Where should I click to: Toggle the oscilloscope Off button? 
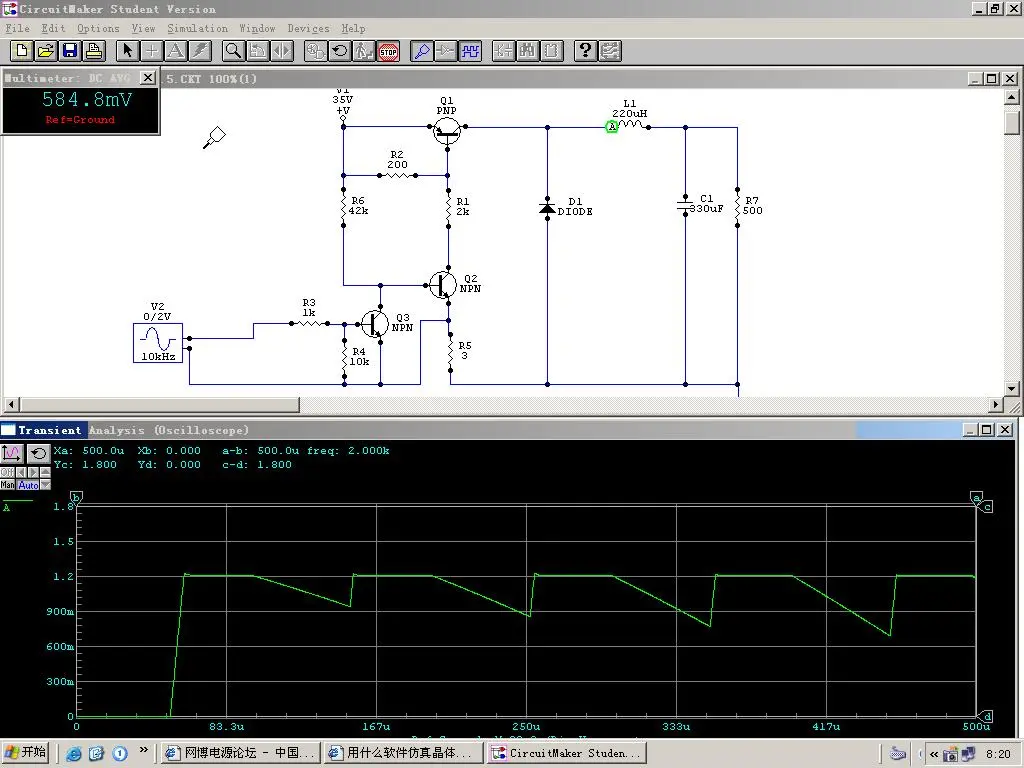click(x=7, y=472)
